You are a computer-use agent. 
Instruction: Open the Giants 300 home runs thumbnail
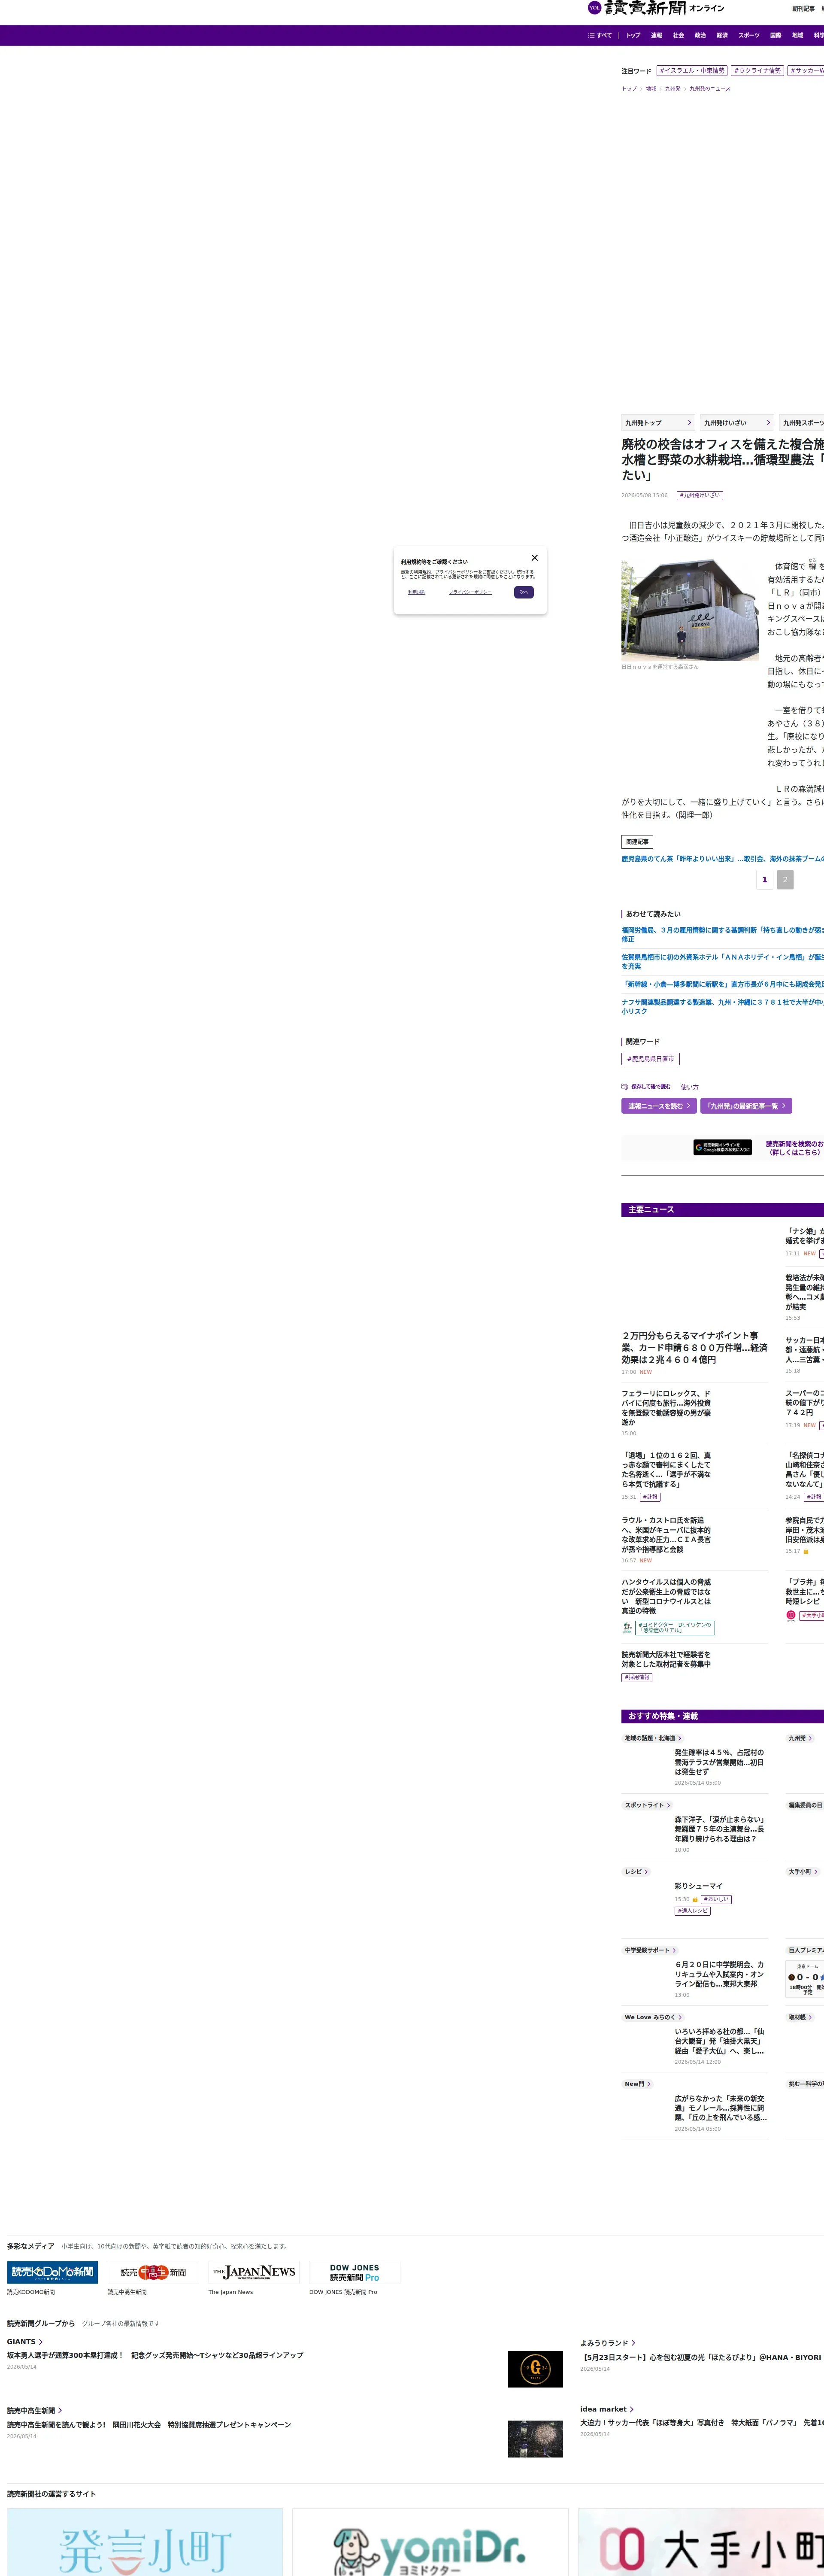(x=535, y=2368)
